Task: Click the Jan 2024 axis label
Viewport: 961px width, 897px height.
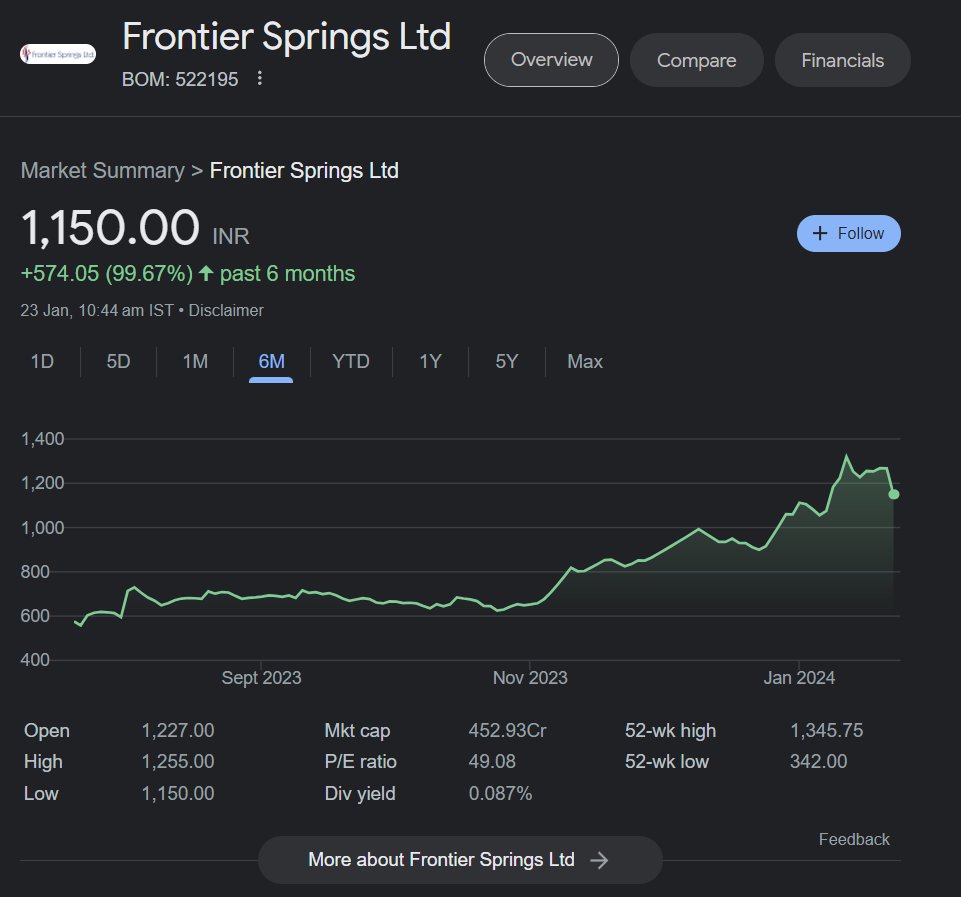Action: click(799, 678)
